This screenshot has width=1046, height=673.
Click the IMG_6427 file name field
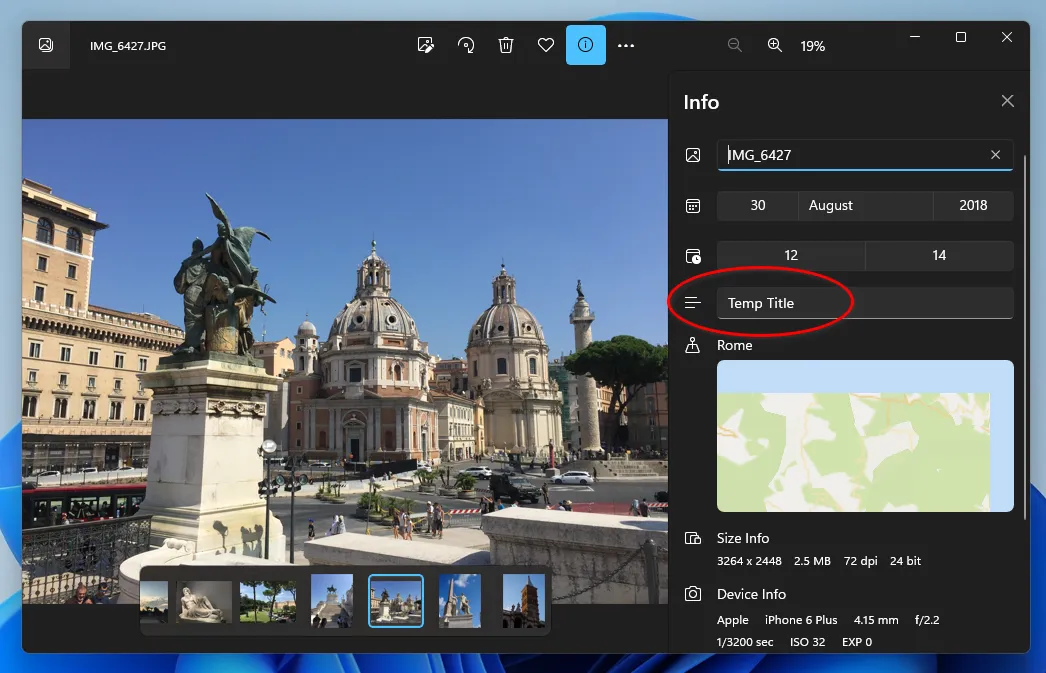[x=865, y=155]
